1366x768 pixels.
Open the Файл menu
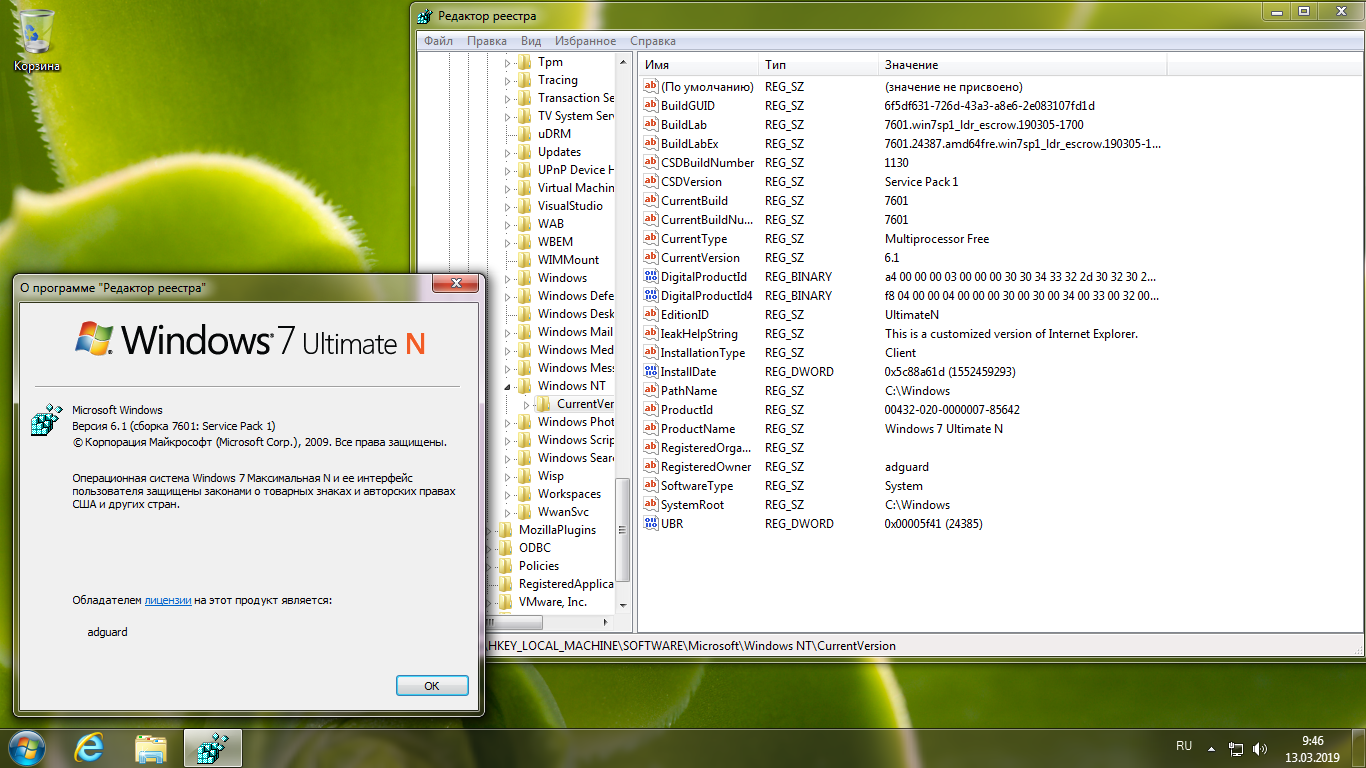click(438, 41)
